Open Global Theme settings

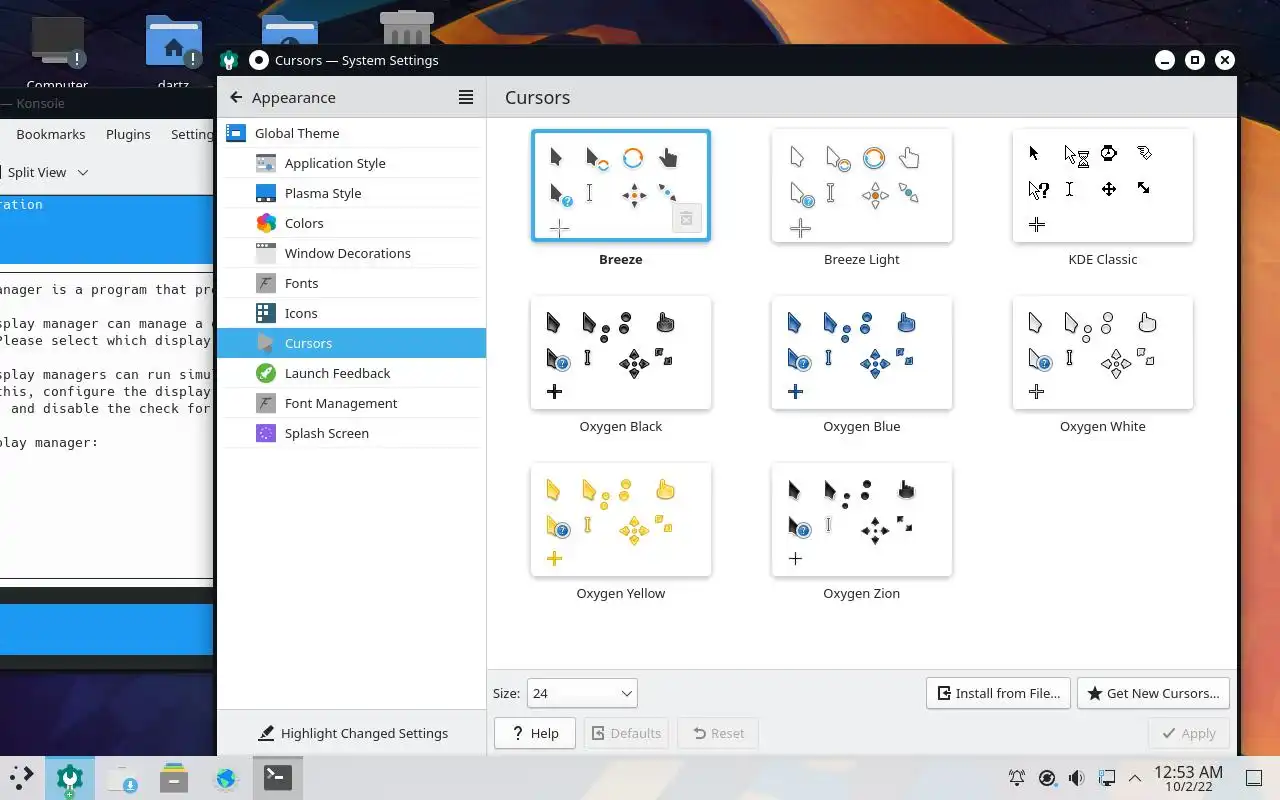point(351,133)
